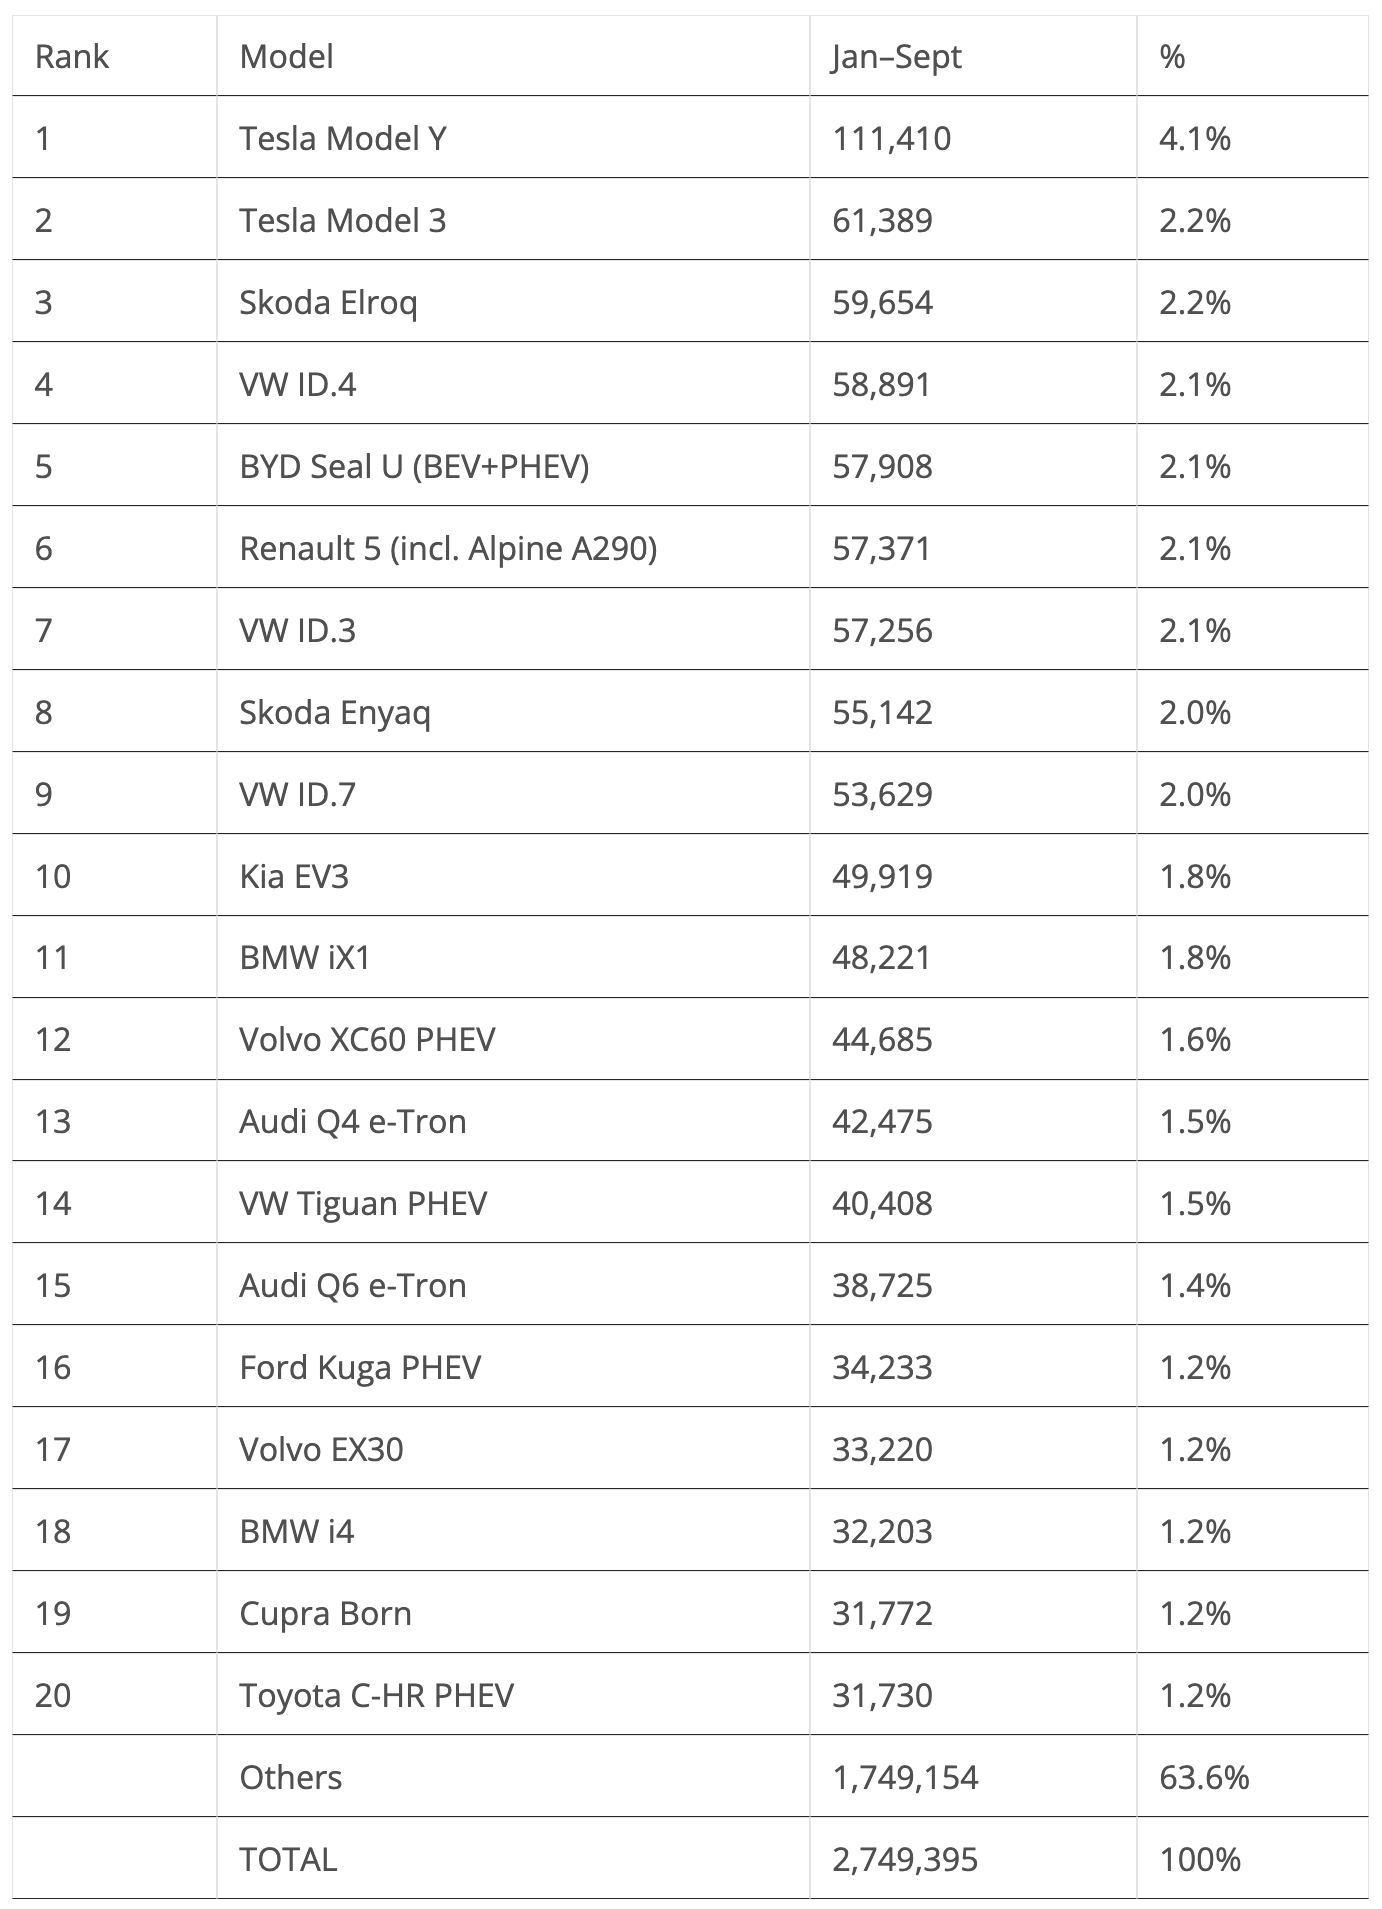Click the BYD Seal U (BEV+PHEV) cell
The height and width of the screenshot is (1909, 1382).
tap(414, 466)
